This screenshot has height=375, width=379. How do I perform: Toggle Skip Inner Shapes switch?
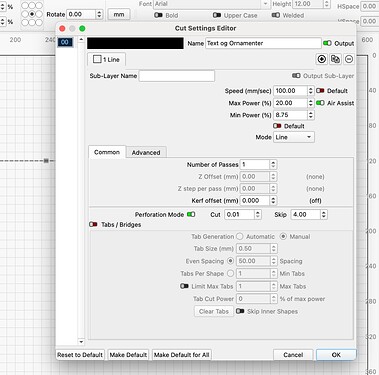[x=240, y=311]
